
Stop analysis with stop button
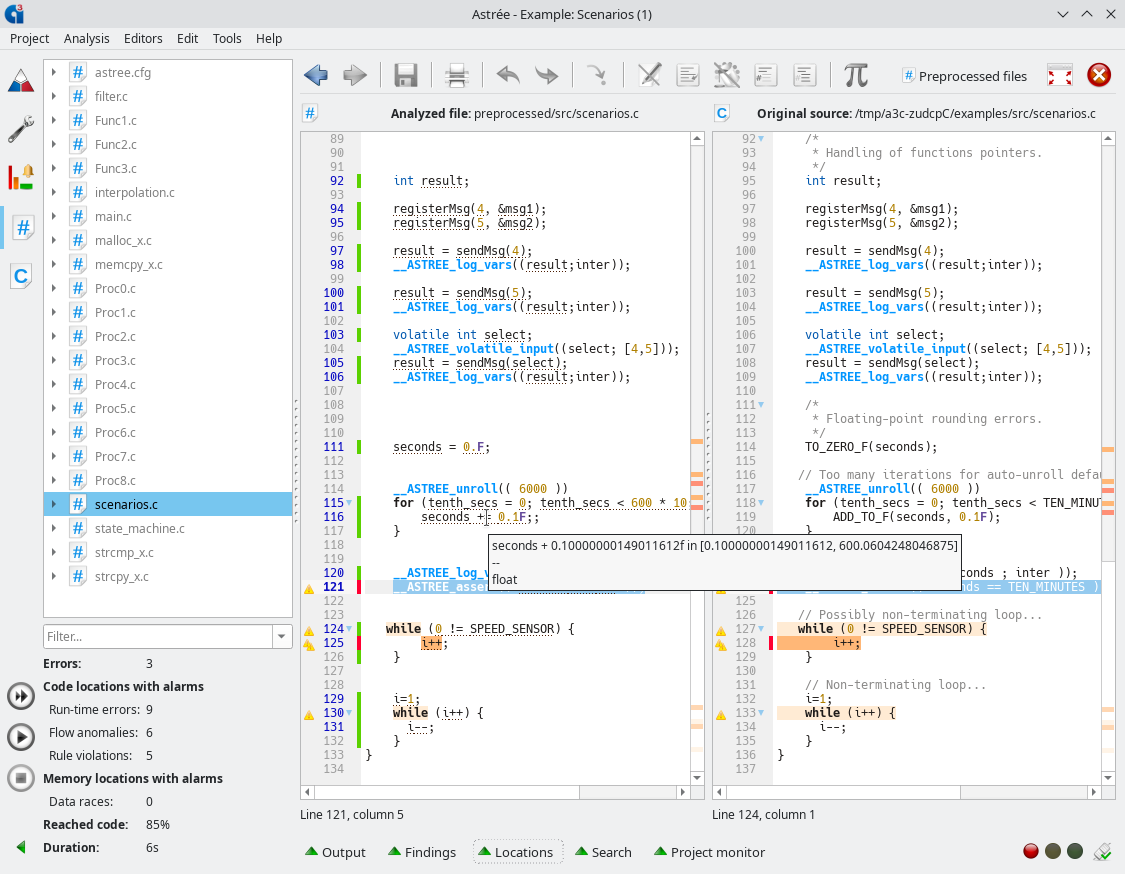[21, 778]
